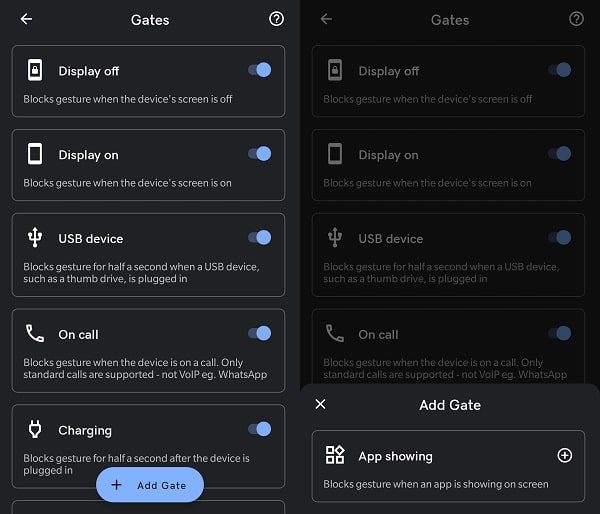Click 'Blocks gesture when the device's screen is on' left
600x514 pixels.
coord(127,183)
